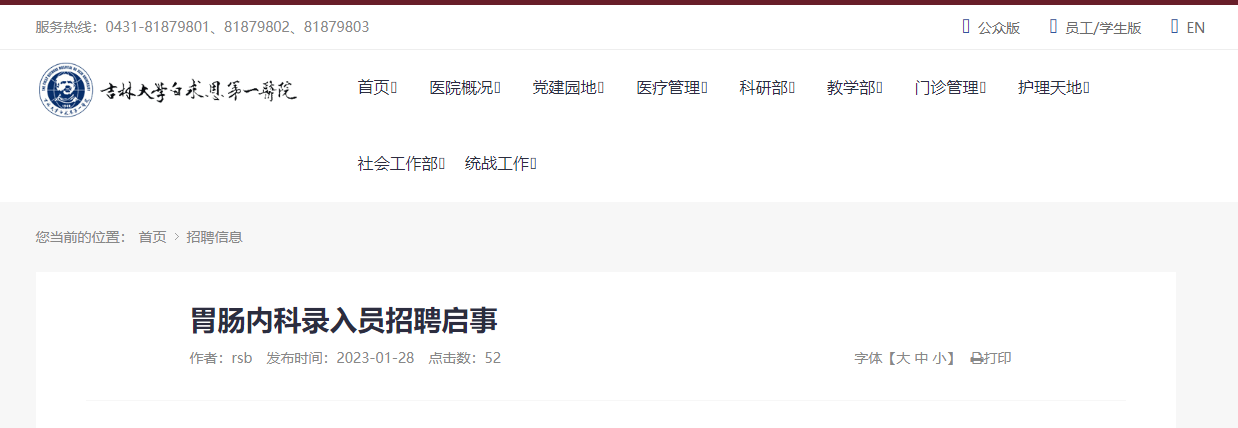Image resolution: width=1238 pixels, height=428 pixels.
Task: Click the icon before EN
Action: (1175, 26)
